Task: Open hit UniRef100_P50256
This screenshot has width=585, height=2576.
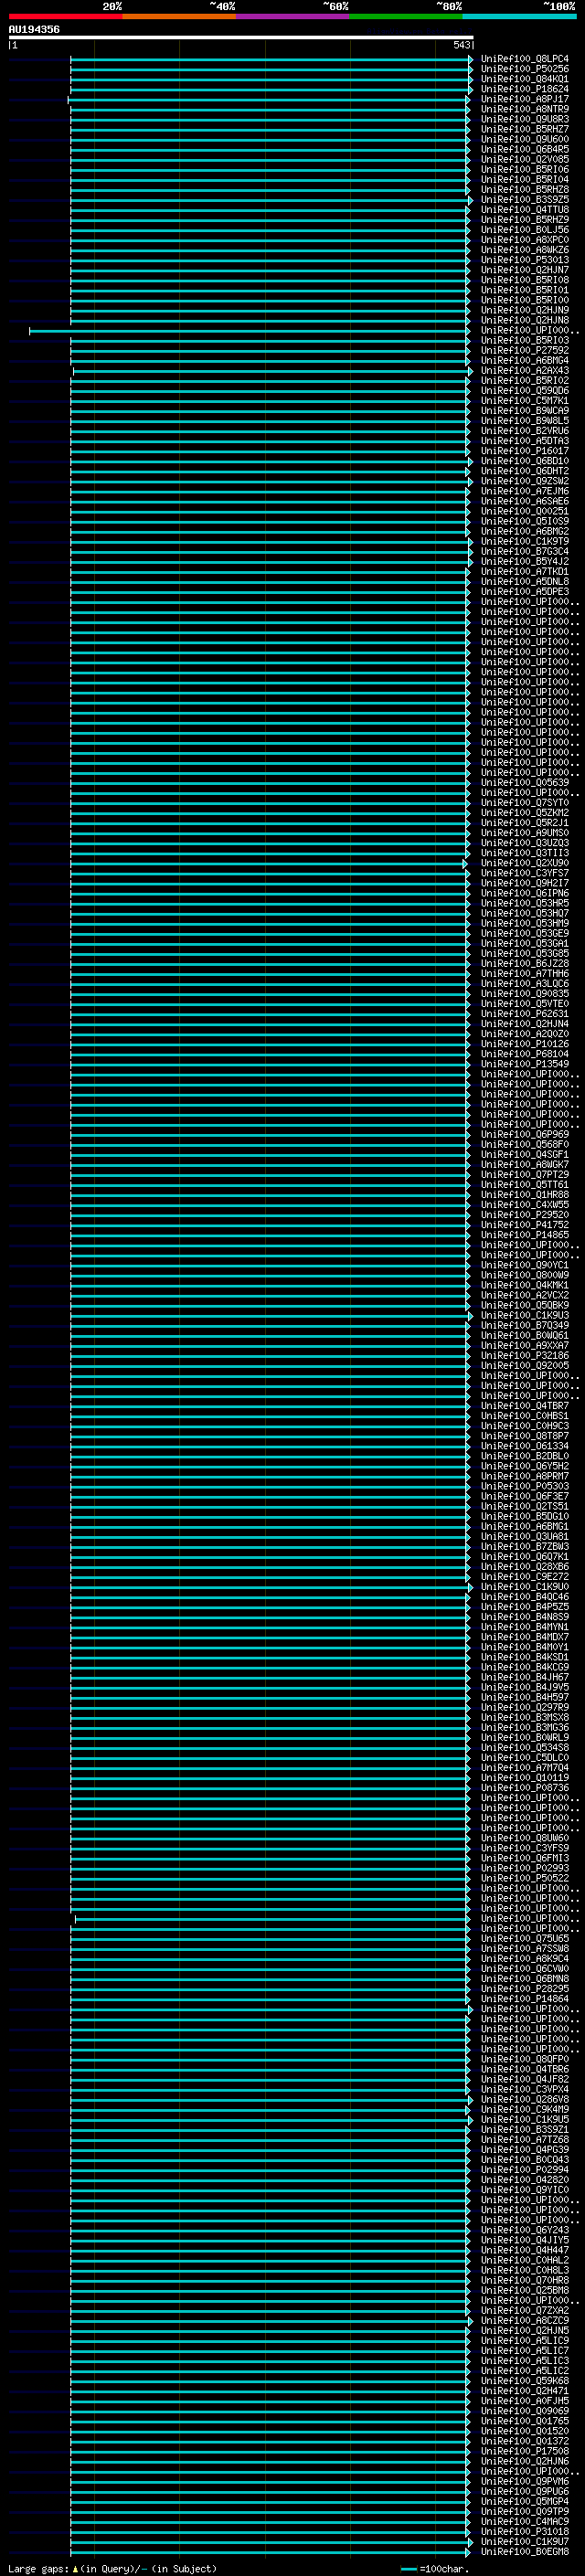Action: click(524, 69)
